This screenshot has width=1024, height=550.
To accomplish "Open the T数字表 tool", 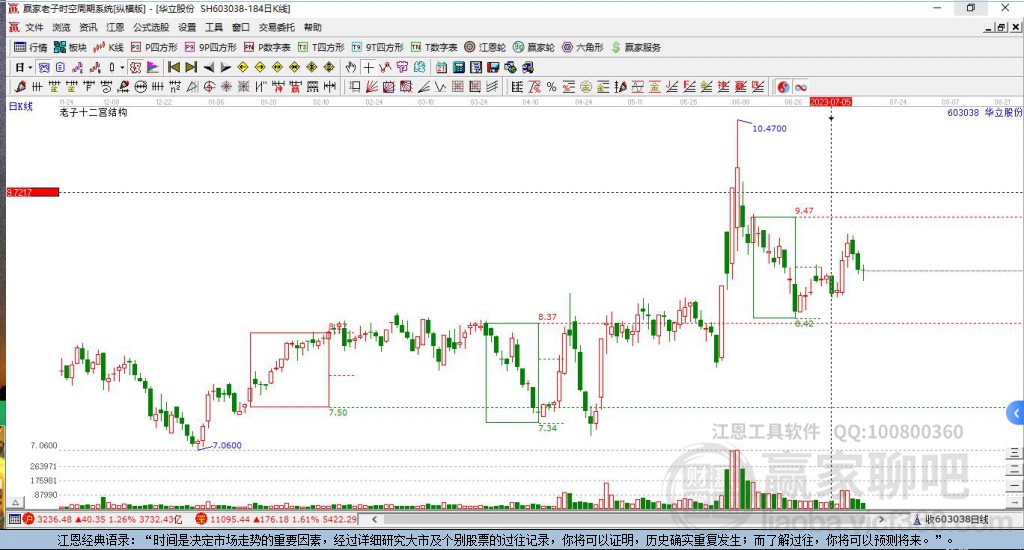I will (434, 47).
